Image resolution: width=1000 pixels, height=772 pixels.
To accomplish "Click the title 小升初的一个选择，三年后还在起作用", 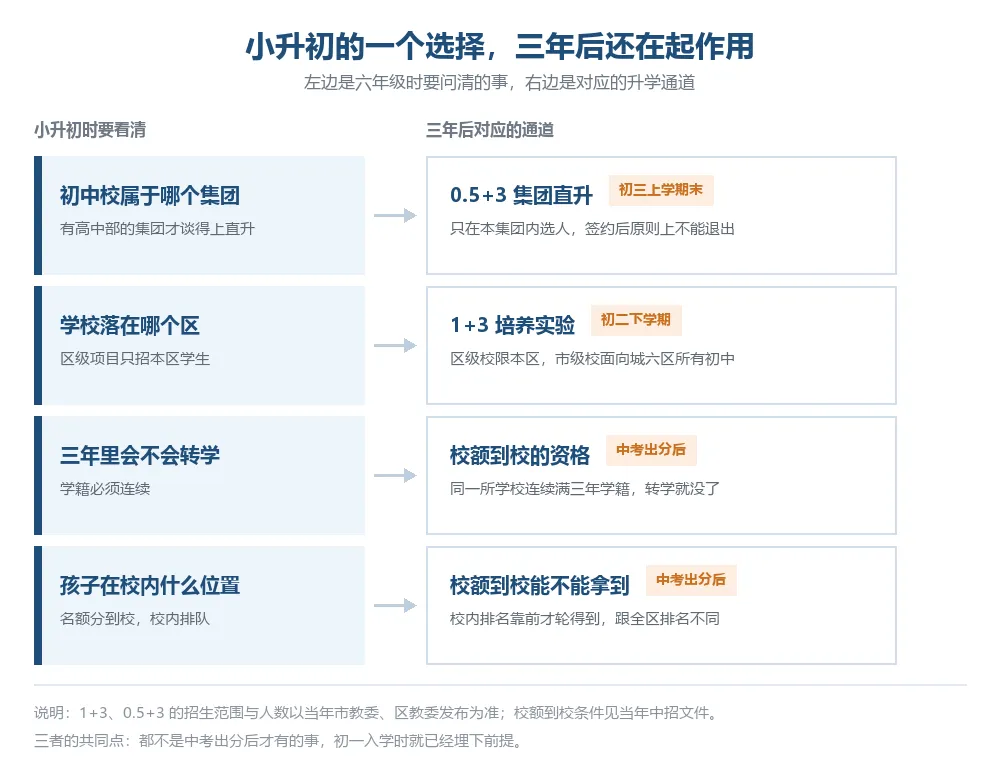I will tap(500, 47).
